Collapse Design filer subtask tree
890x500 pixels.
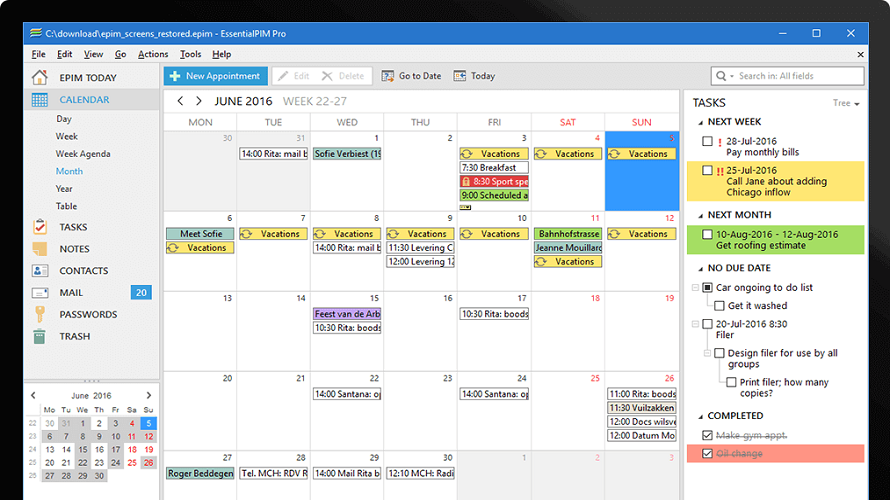pyautogui.click(x=707, y=353)
